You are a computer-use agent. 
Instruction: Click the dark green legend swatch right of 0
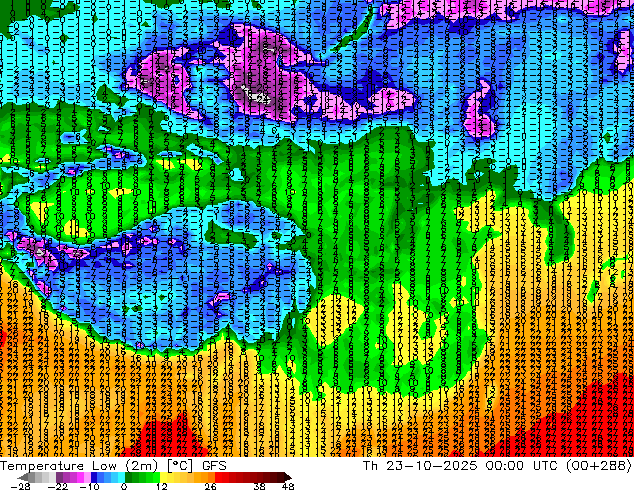128,477
